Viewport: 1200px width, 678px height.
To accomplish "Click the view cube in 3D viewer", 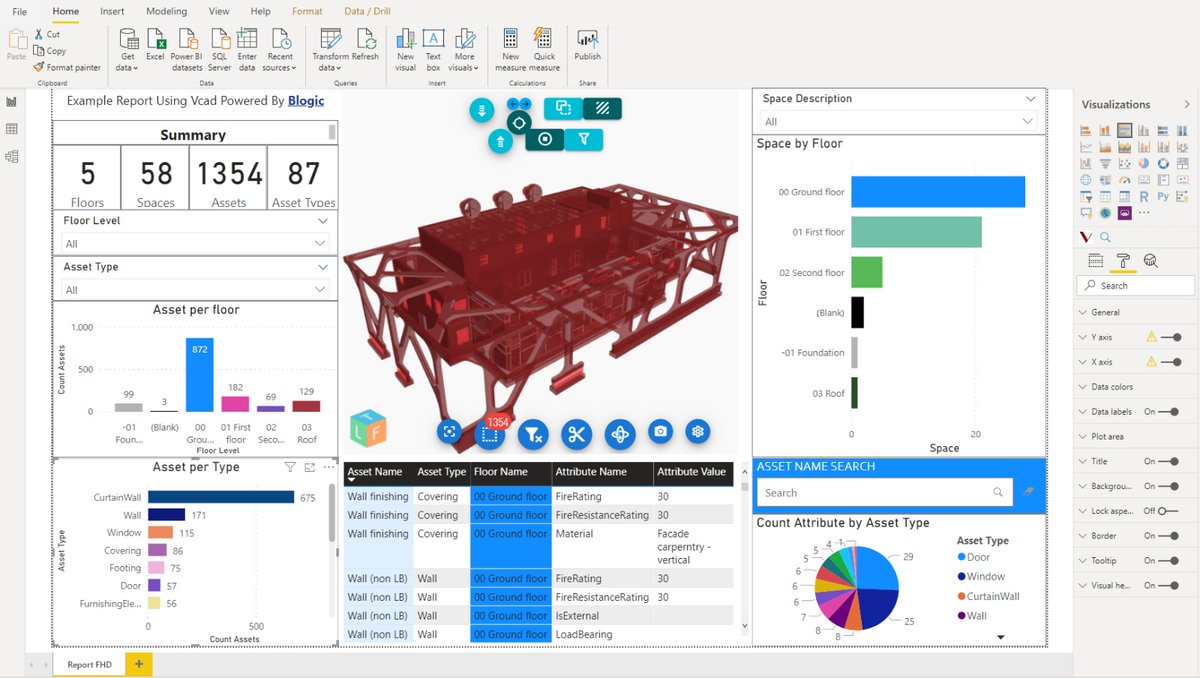I will 366,428.
